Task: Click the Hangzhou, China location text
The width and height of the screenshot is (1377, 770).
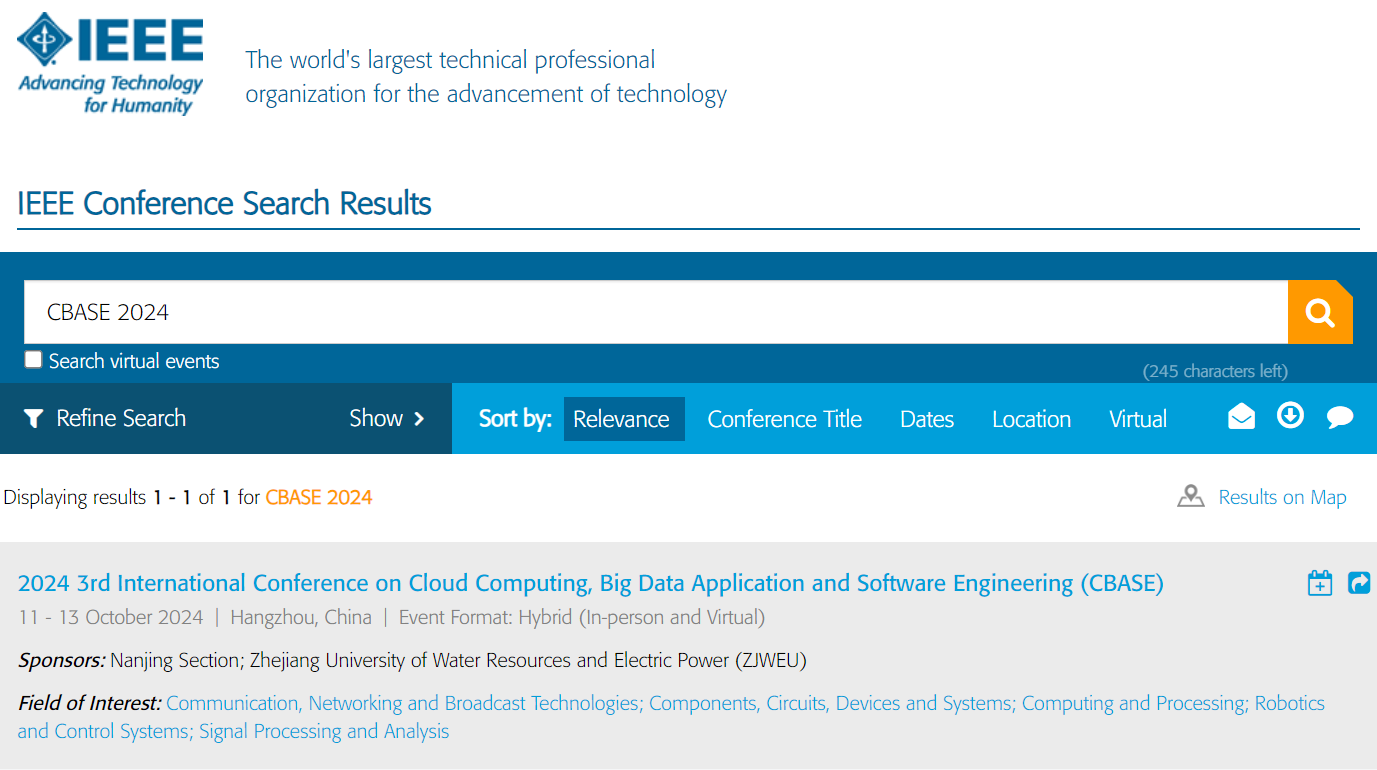Action: (301, 617)
